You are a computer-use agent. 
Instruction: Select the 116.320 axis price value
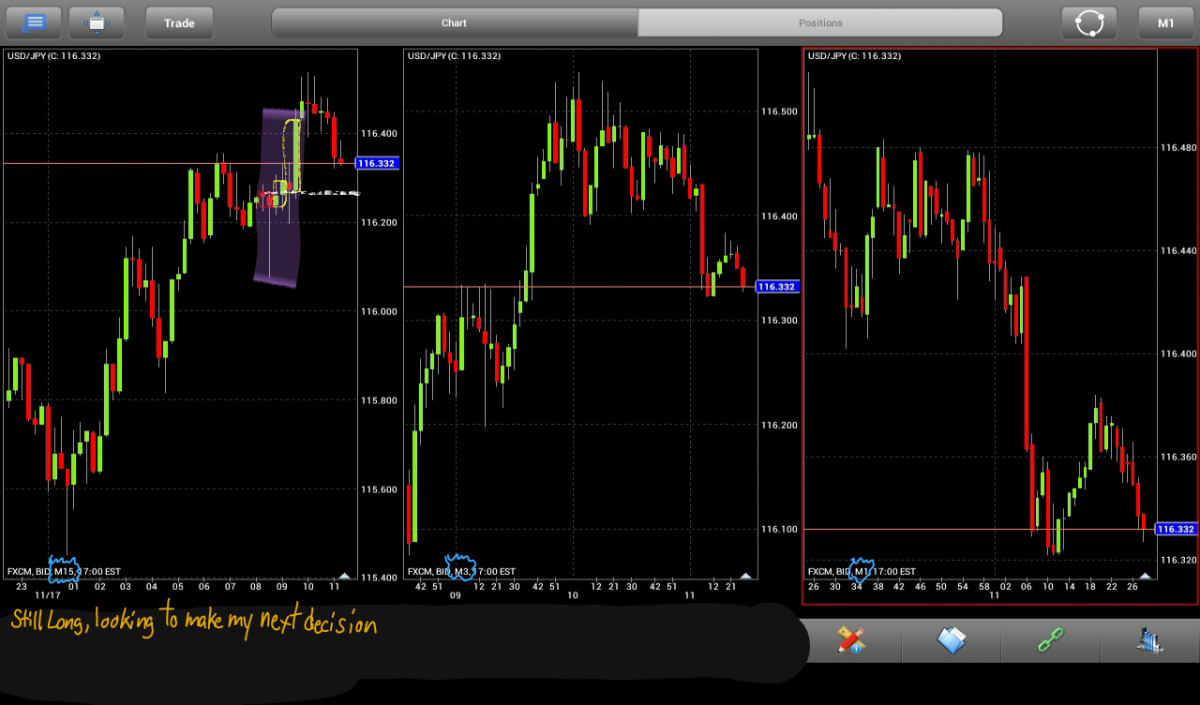(1178, 560)
